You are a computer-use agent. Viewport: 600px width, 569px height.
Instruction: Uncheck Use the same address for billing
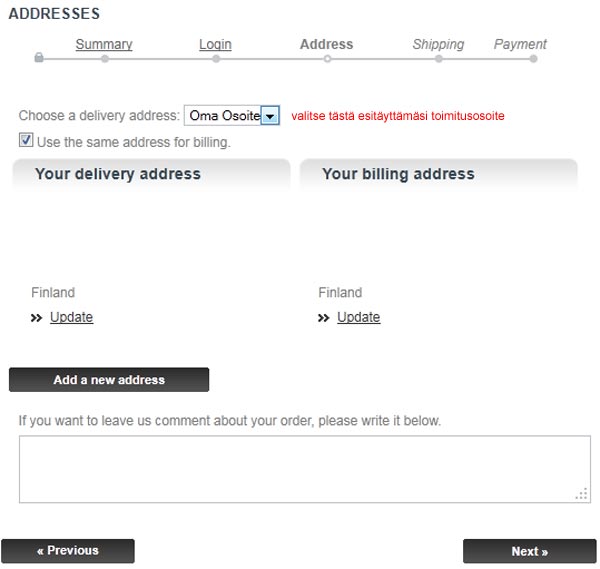pyautogui.click(x=26, y=140)
